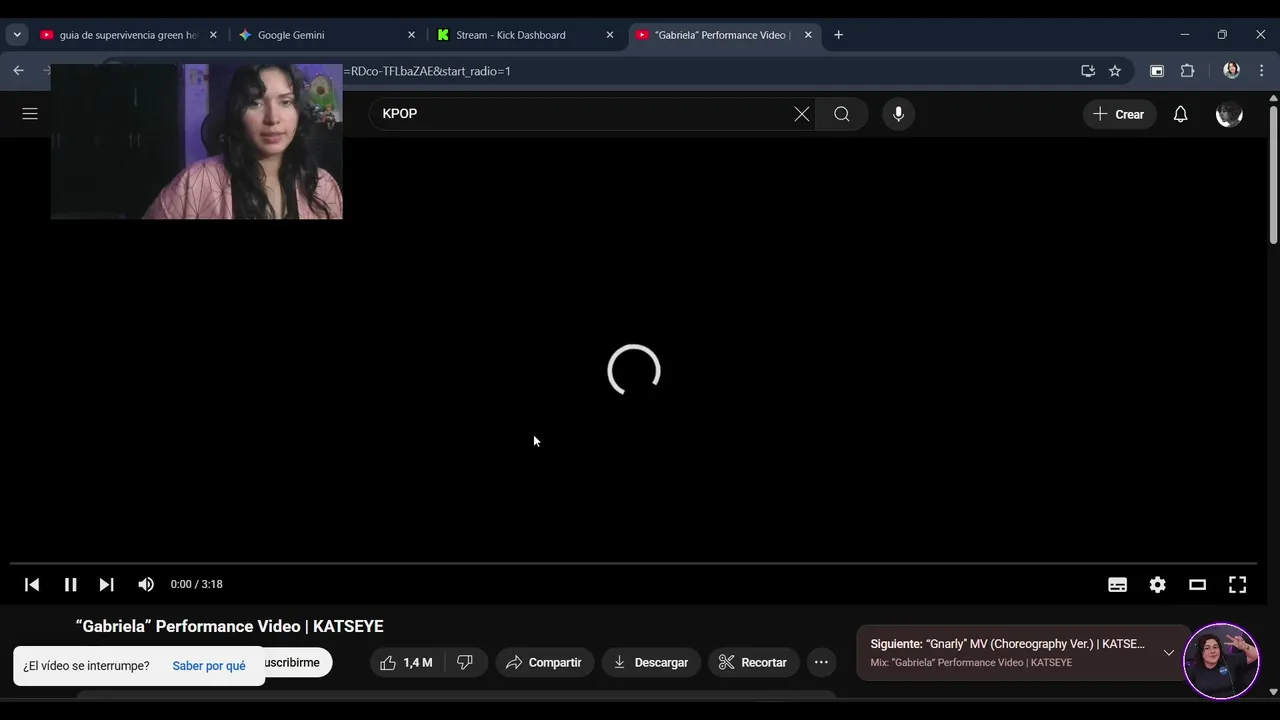Click the Descargar download button
The width and height of the screenshot is (1280, 720).
pyautogui.click(x=651, y=662)
